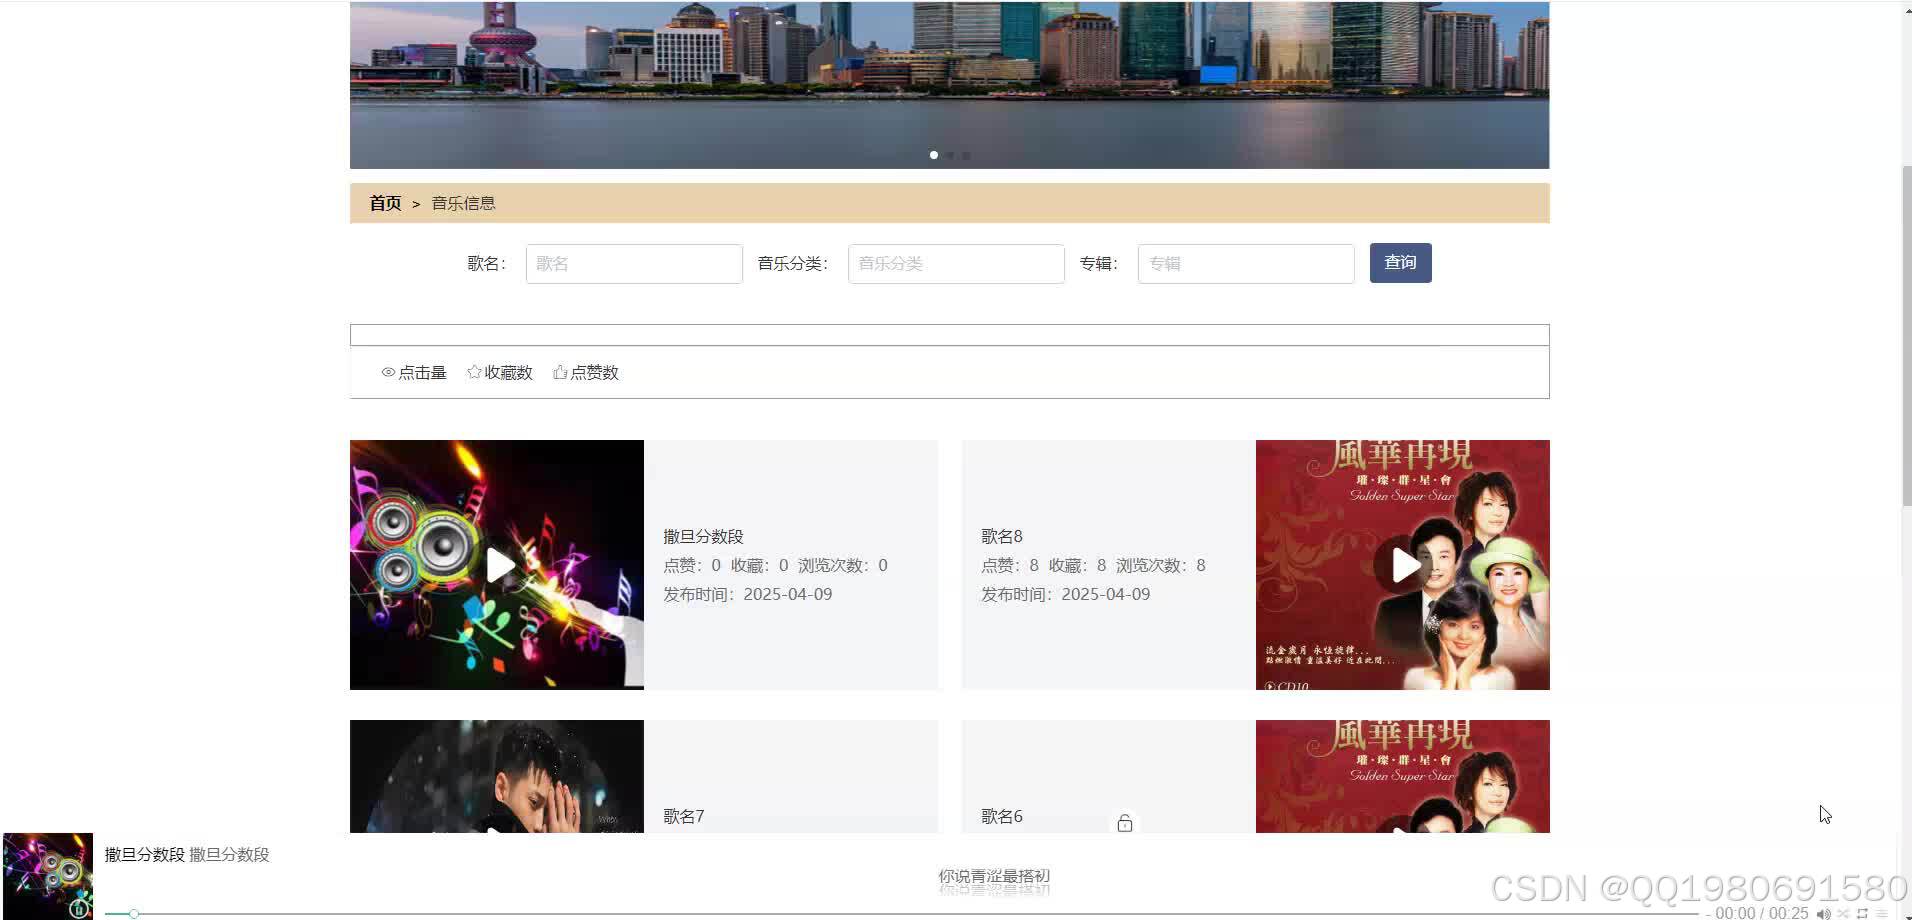Sort songs by 收藏数 star icon
1912x920 pixels.
474,372
